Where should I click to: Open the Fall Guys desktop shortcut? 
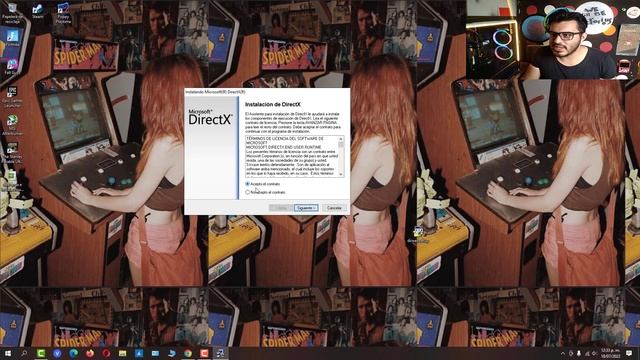(x=11, y=66)
